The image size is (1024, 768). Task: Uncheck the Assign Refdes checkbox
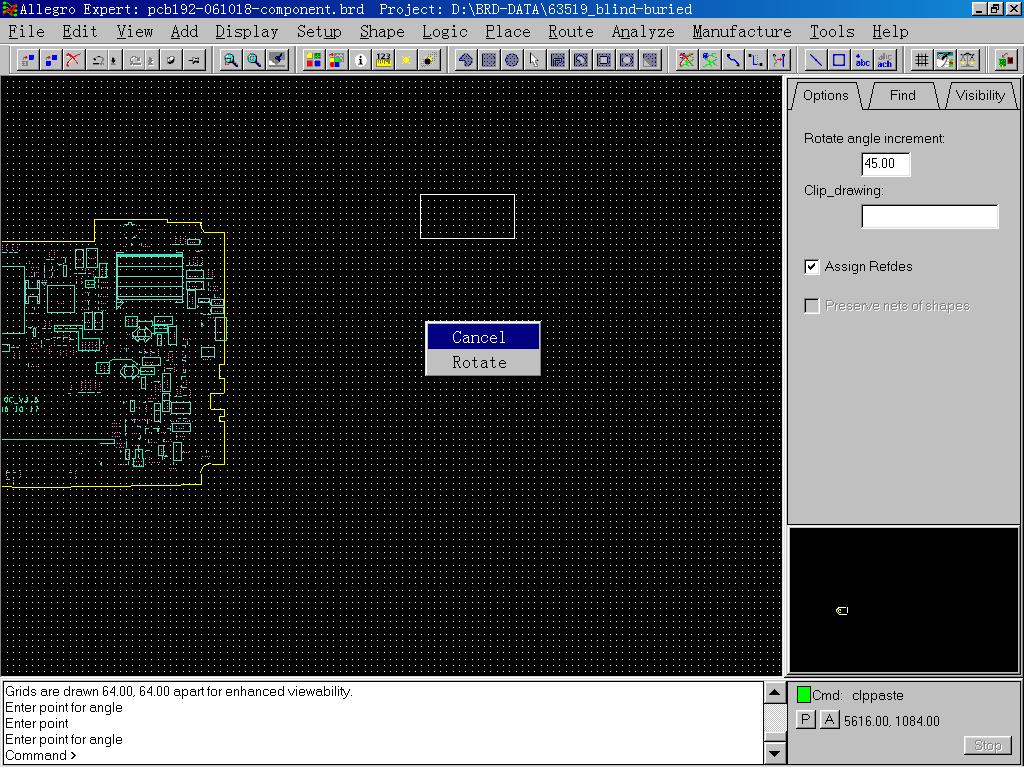point(812,267)
